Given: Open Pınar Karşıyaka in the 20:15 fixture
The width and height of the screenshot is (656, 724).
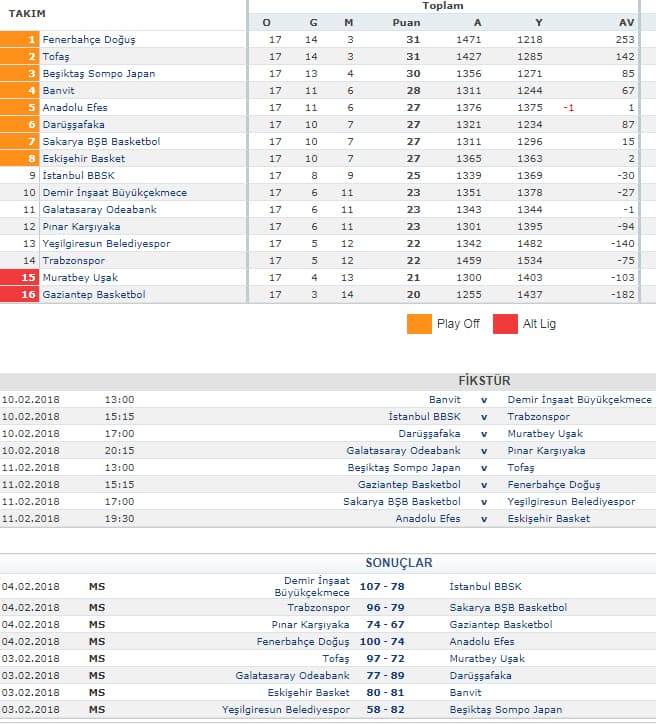Looking at the screenshot, I should click(x=546, y=451).
